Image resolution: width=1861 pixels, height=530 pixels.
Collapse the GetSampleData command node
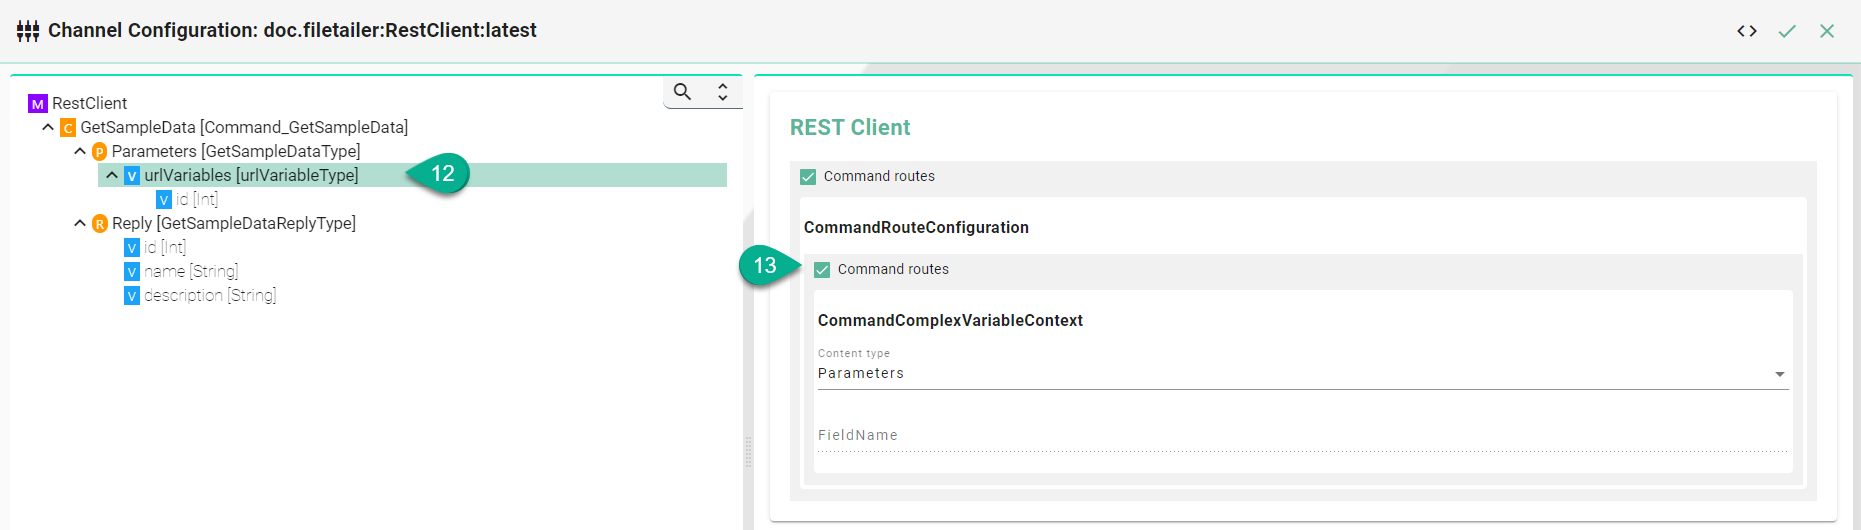[x=48, y=128]
